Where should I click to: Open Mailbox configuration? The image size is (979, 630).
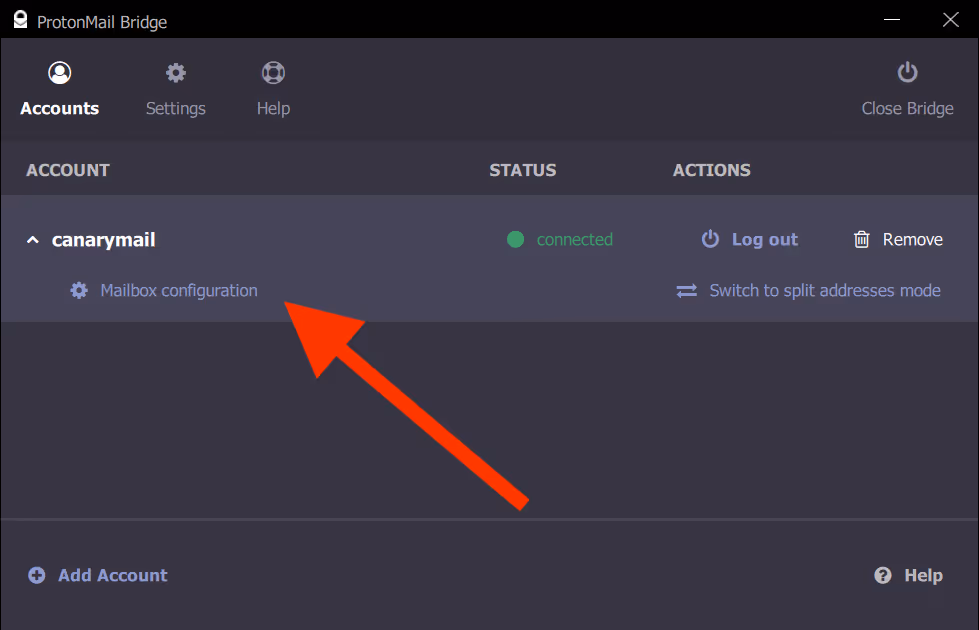tap(164, 290)
